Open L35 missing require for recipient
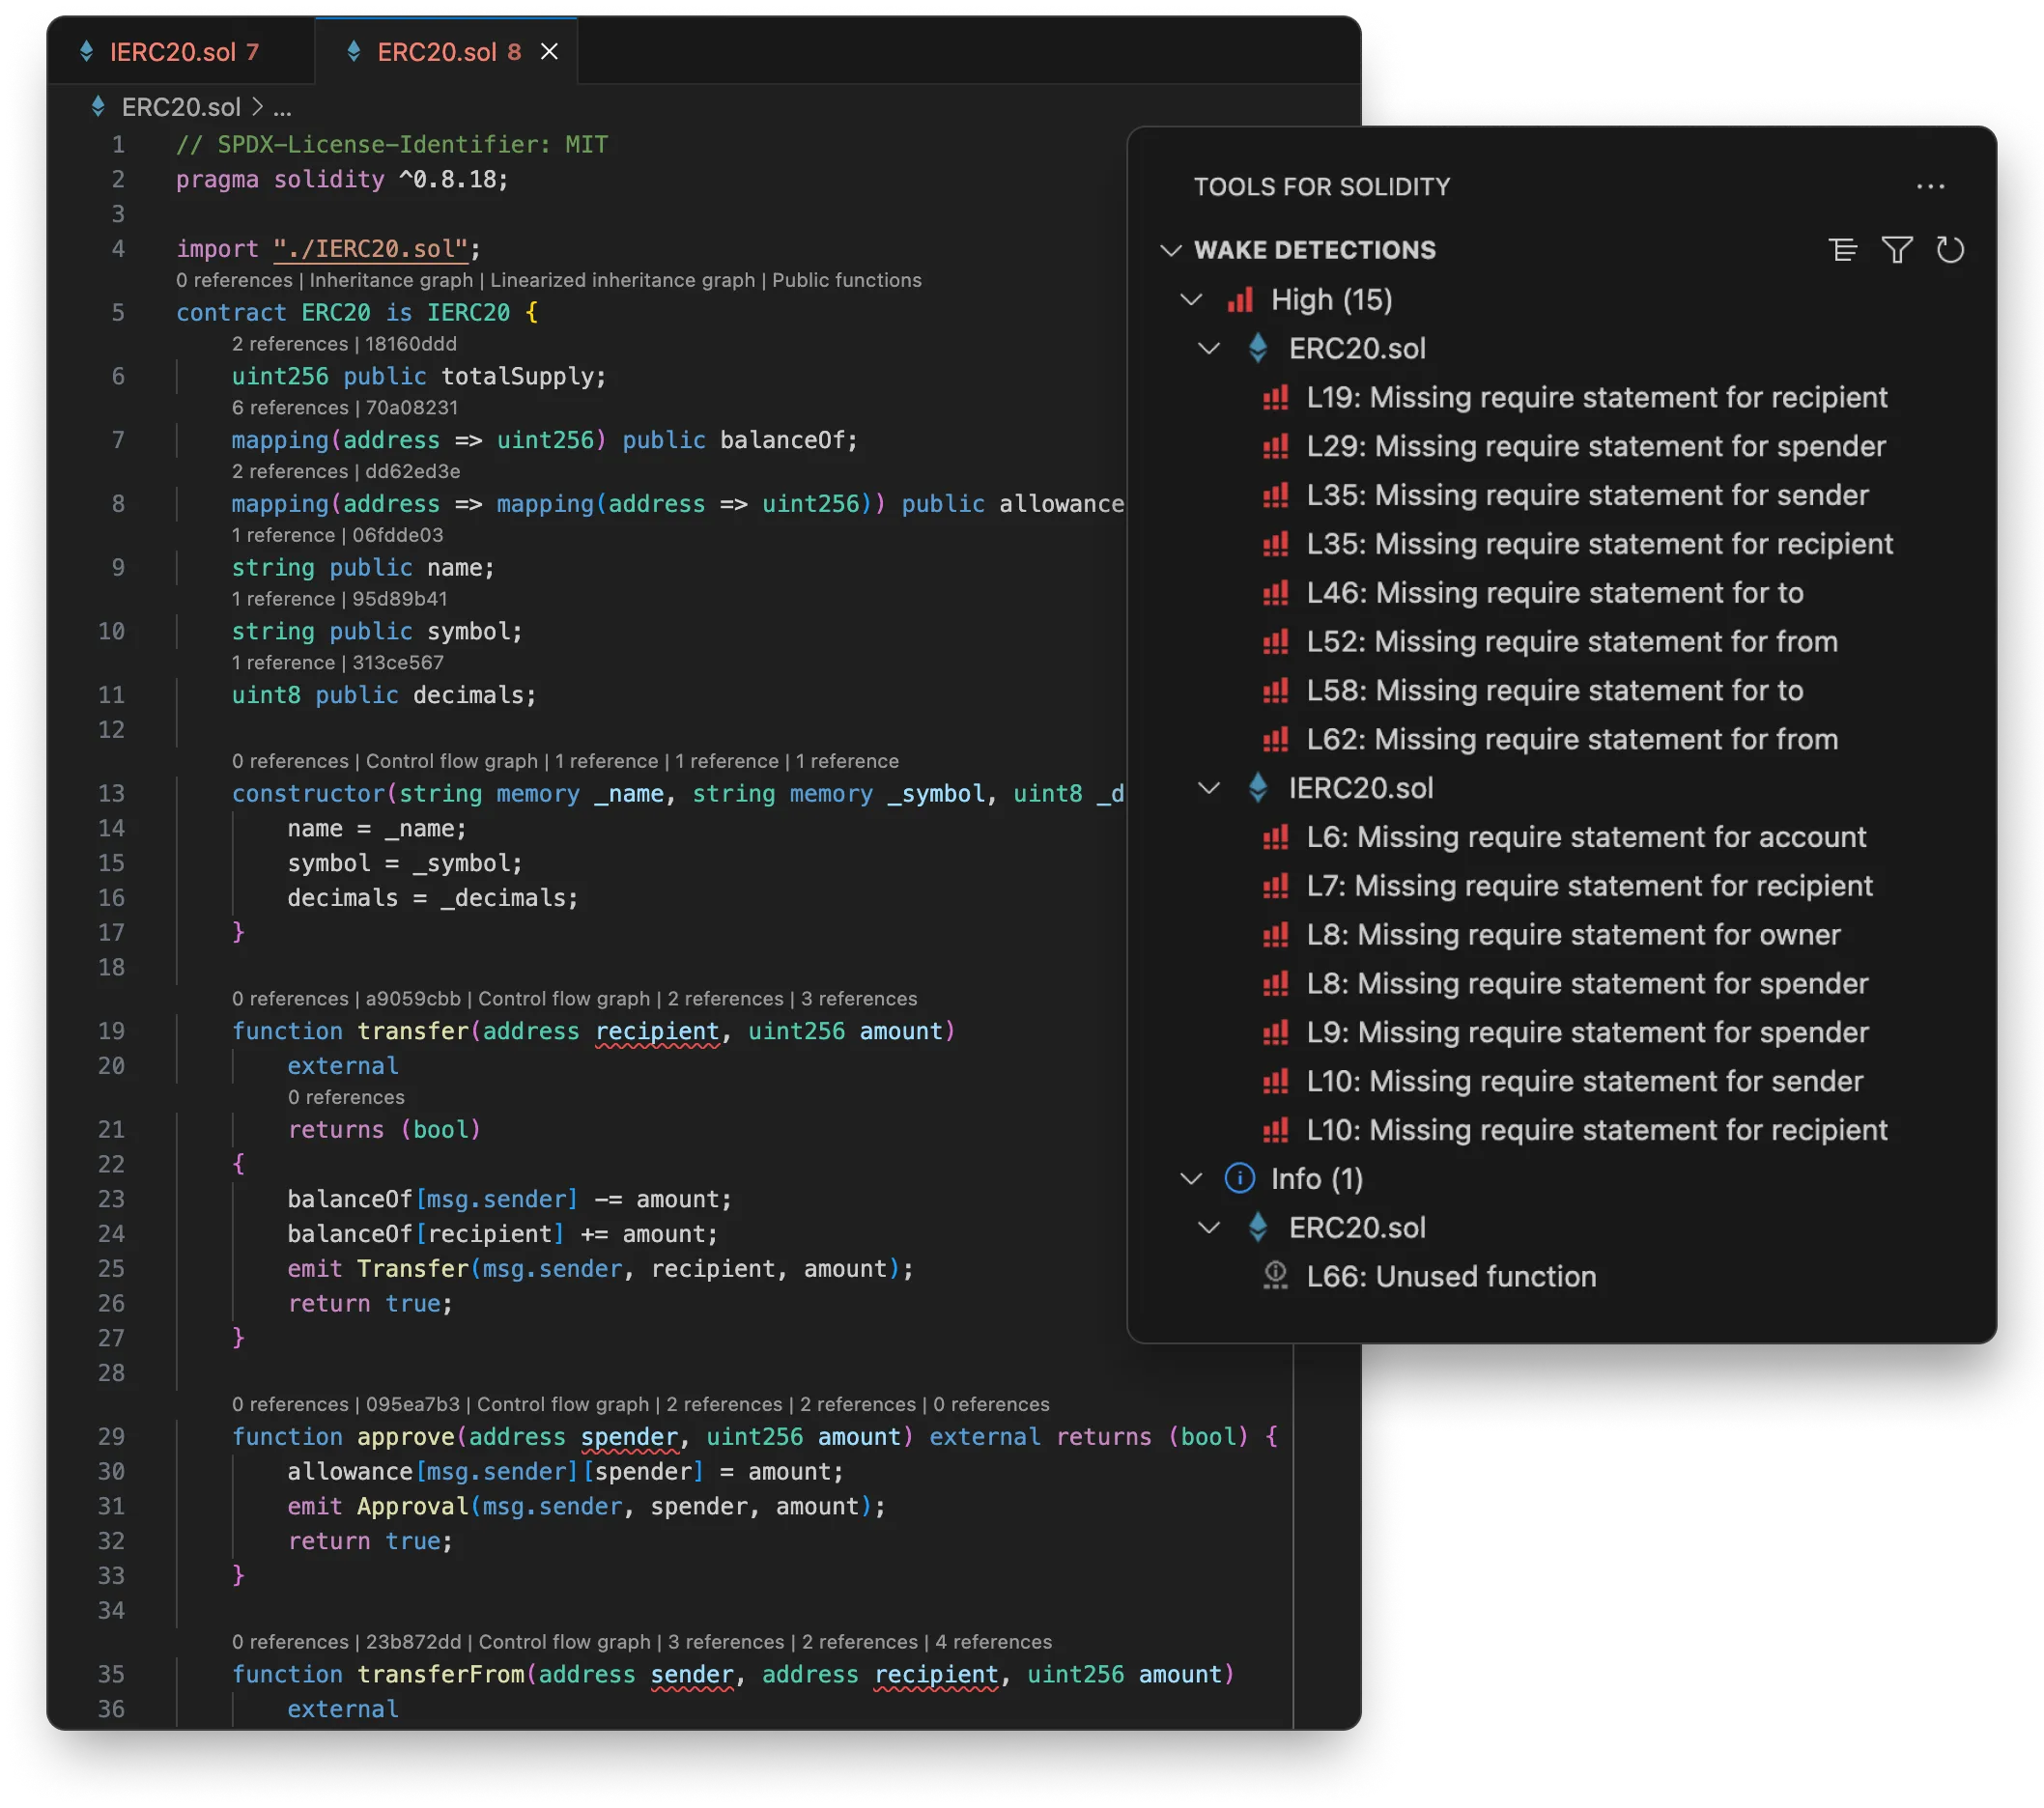 pyautogui.click(x=1599, y=544)
